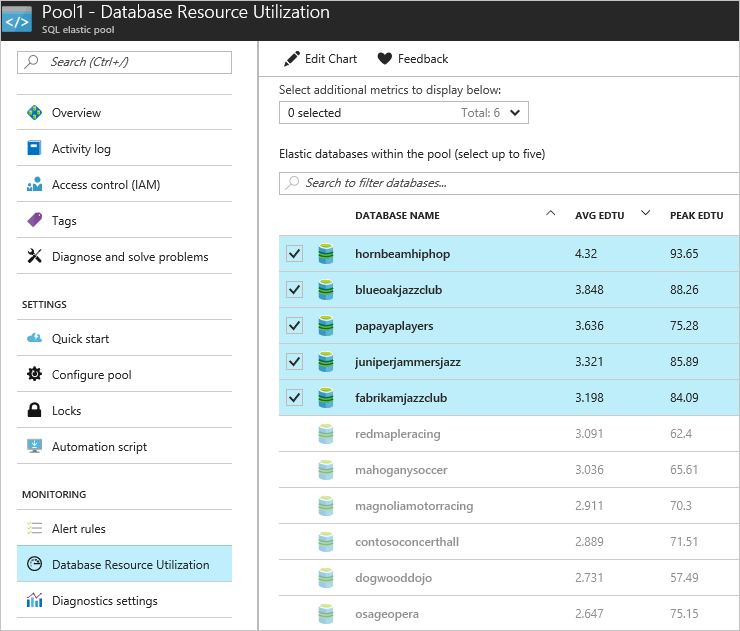Click the Automation script download icon
This screenshot has width=740, height=631.
(34, 446)
